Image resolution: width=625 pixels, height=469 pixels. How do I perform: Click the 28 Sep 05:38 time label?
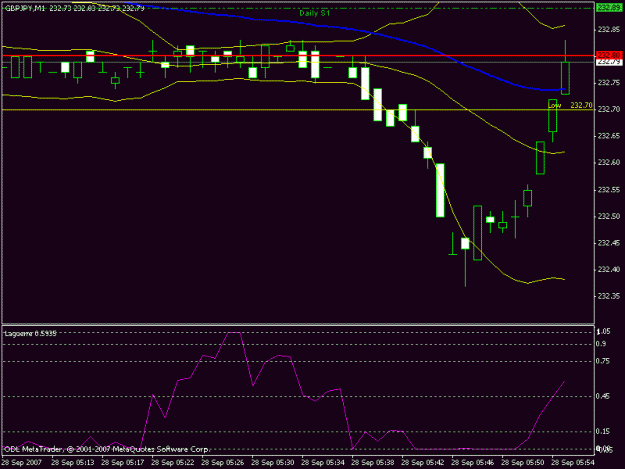coord(373,462)
